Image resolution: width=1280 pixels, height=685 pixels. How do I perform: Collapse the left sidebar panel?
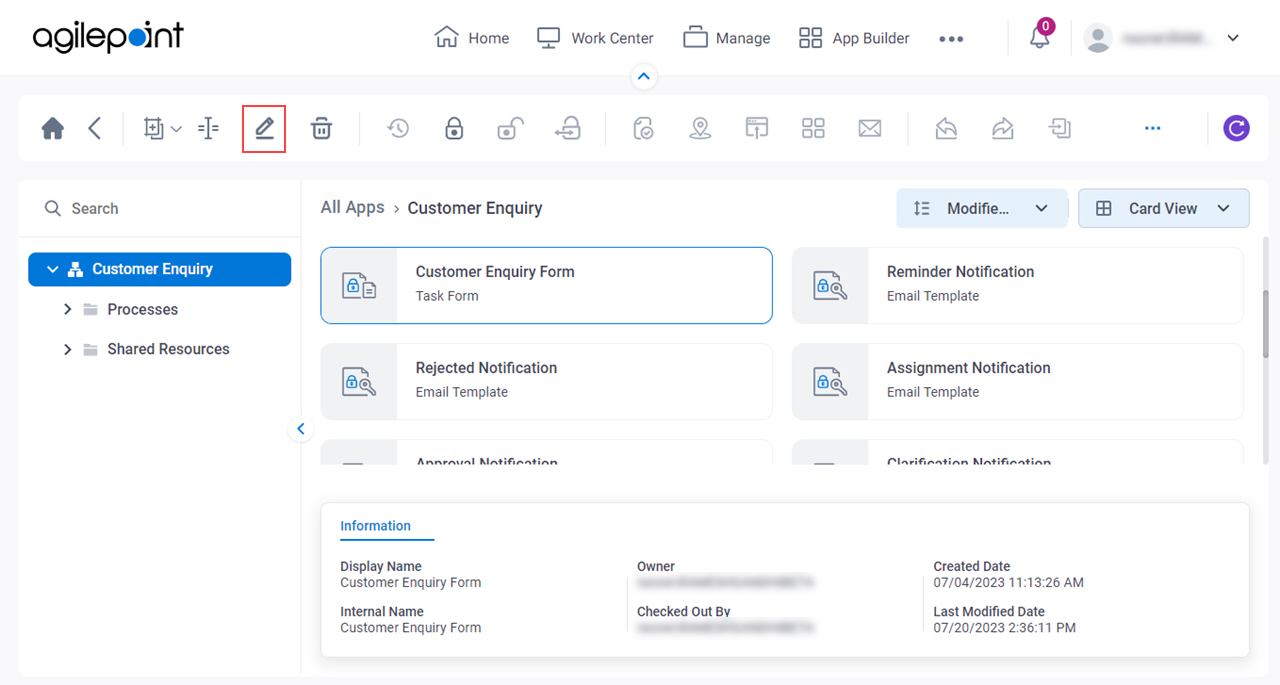pos(301,429)
